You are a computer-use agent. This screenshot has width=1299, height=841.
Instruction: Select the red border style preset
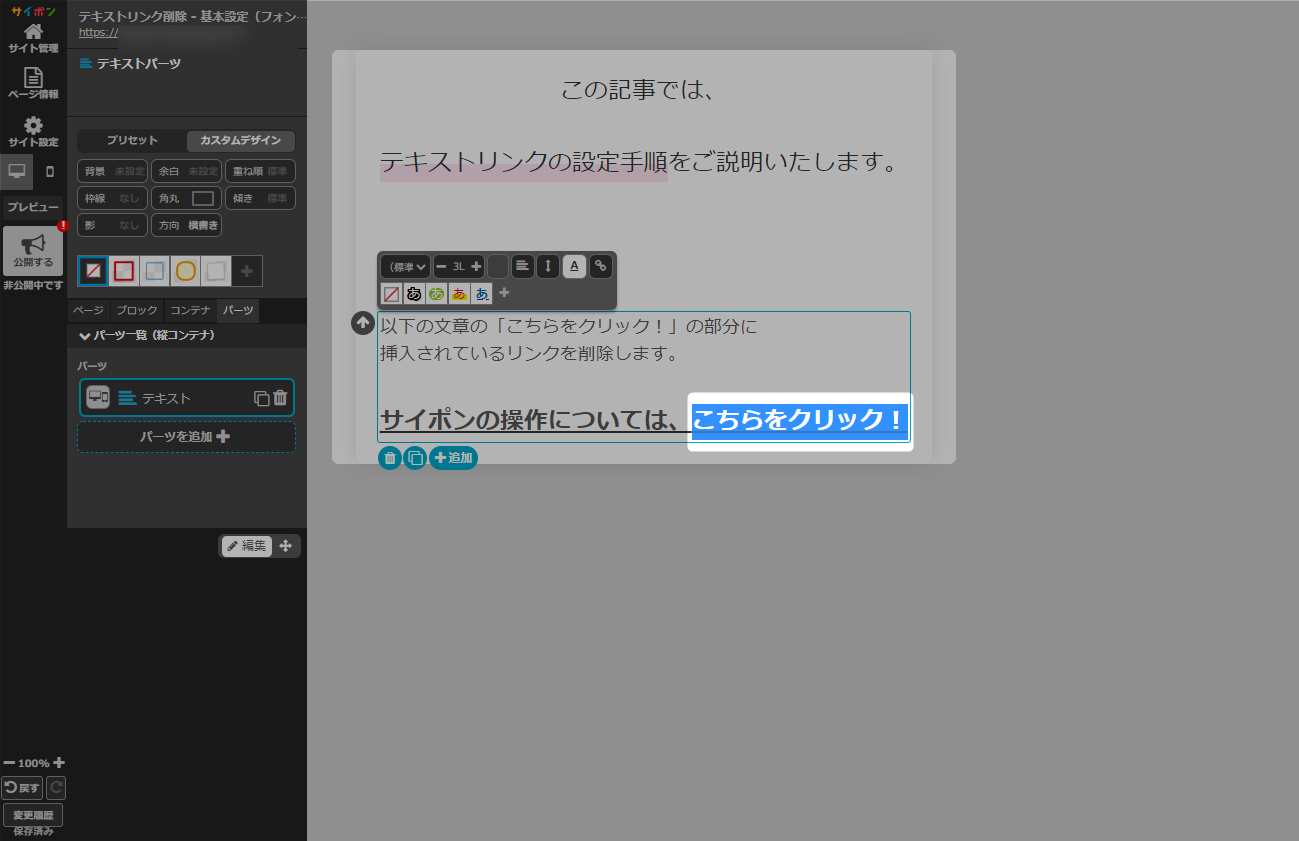[124, 270]
